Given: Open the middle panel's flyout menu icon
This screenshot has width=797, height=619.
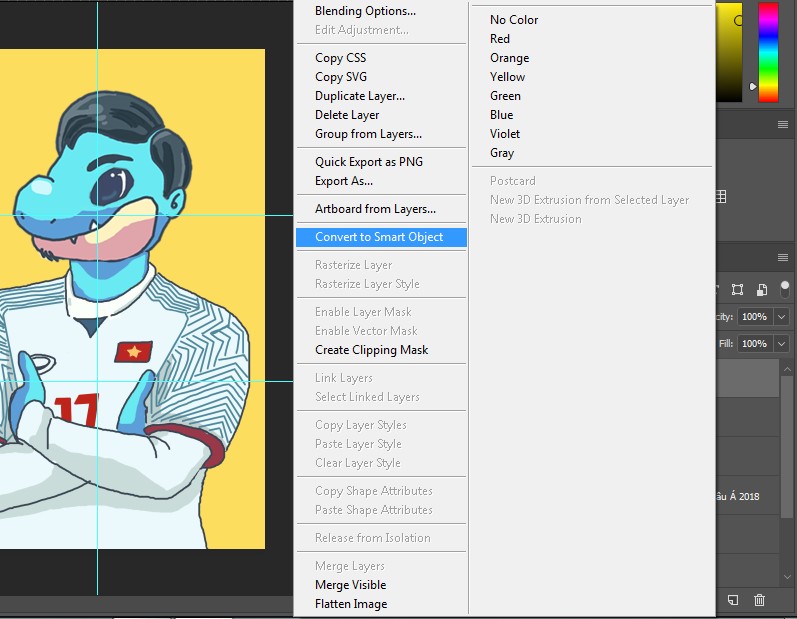Looking at the screenshot, I should click(x=783, y=125).
